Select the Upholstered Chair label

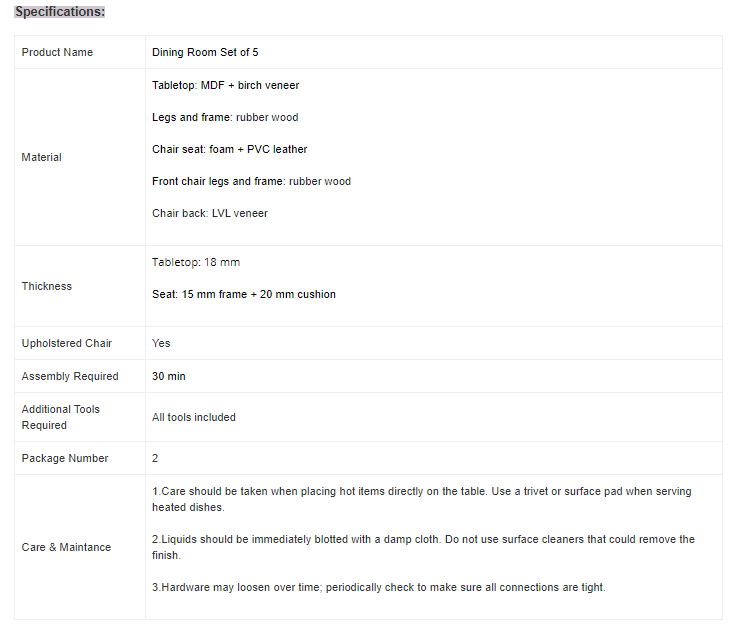(67, 343)
